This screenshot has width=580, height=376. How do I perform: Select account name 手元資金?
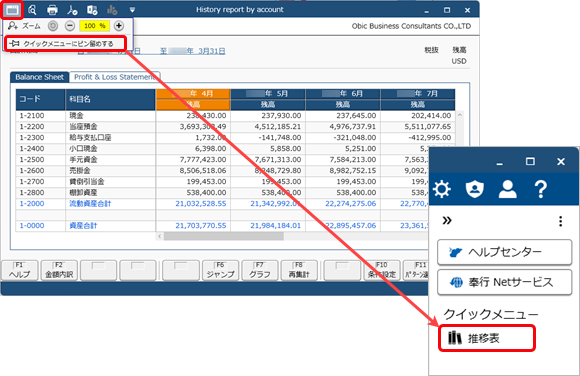click(84, 160)
